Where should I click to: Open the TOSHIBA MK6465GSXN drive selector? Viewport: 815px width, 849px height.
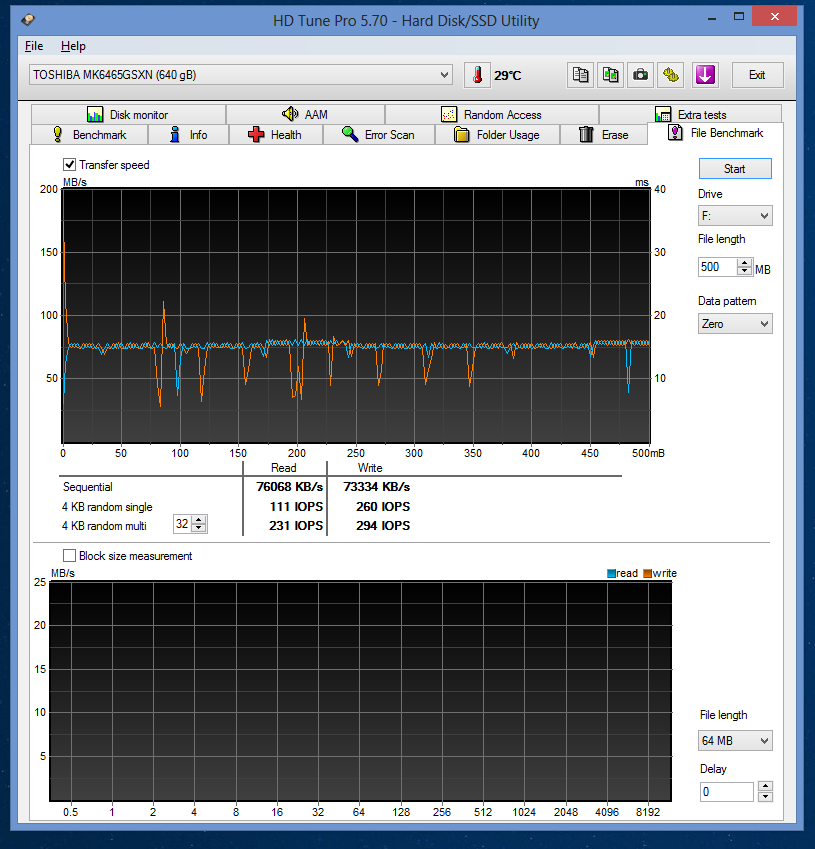coord(240,75)
